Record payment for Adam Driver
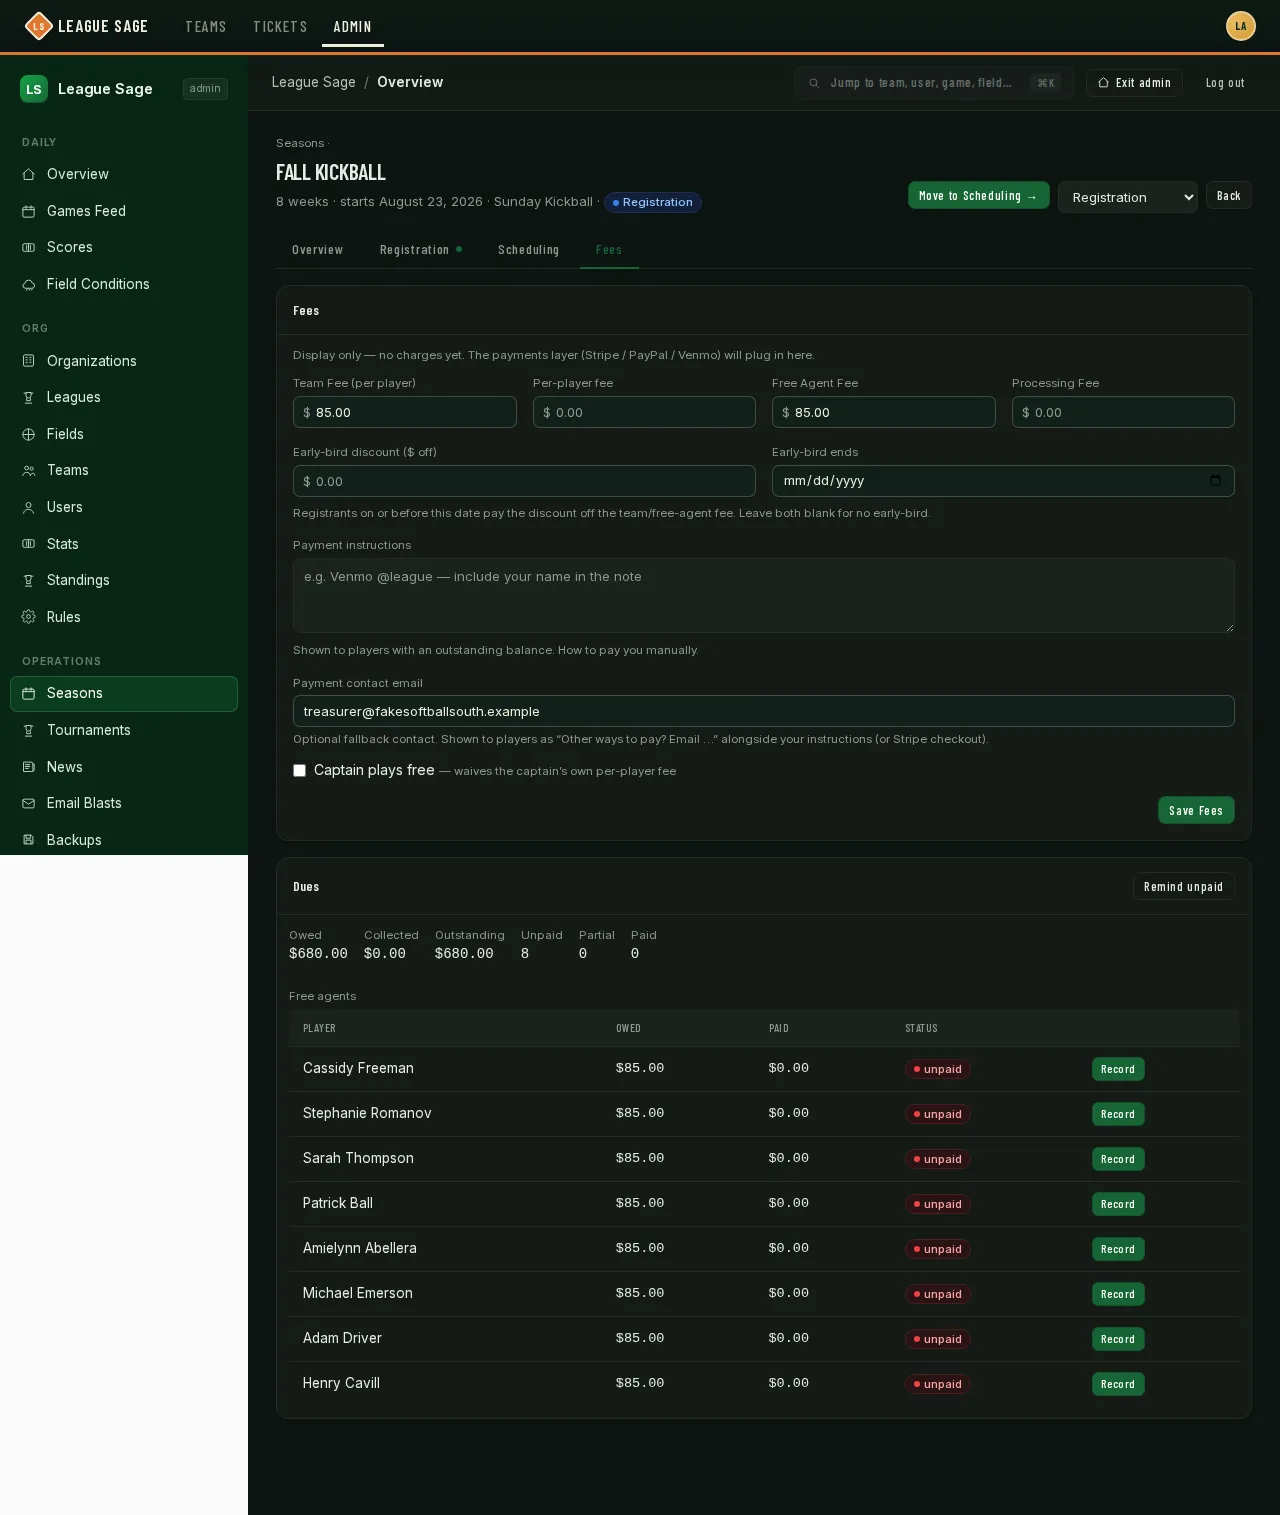The image size is (1280, 1515). [1118, 1339]
